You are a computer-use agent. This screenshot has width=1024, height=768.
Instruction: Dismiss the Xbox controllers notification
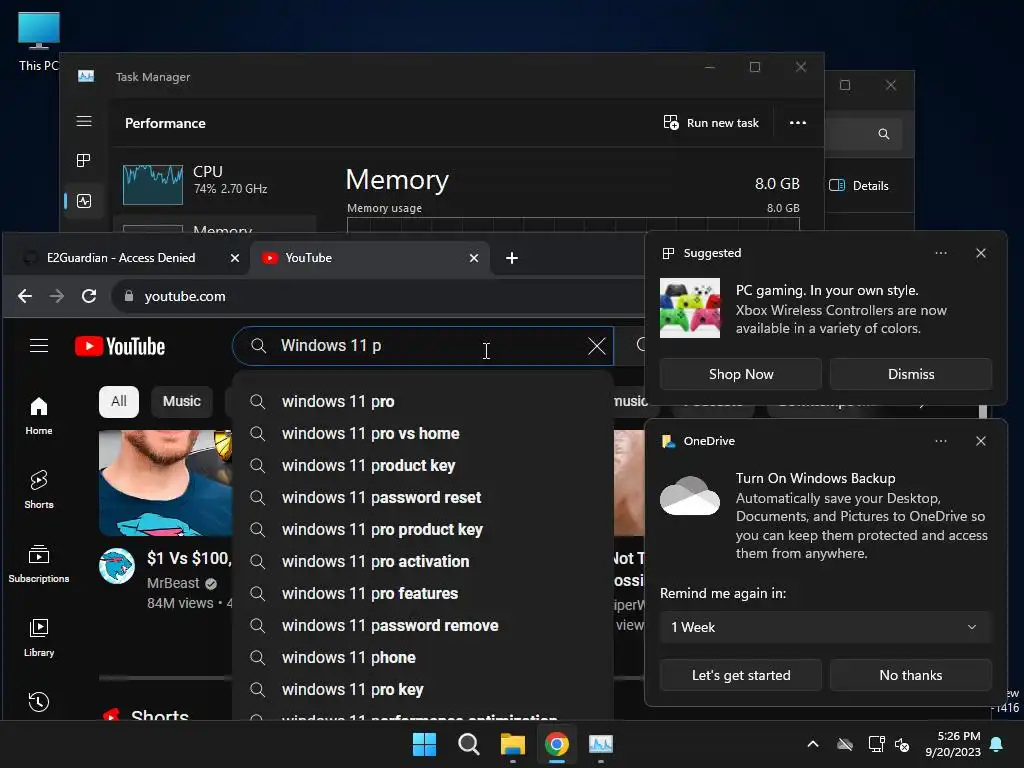911,374
